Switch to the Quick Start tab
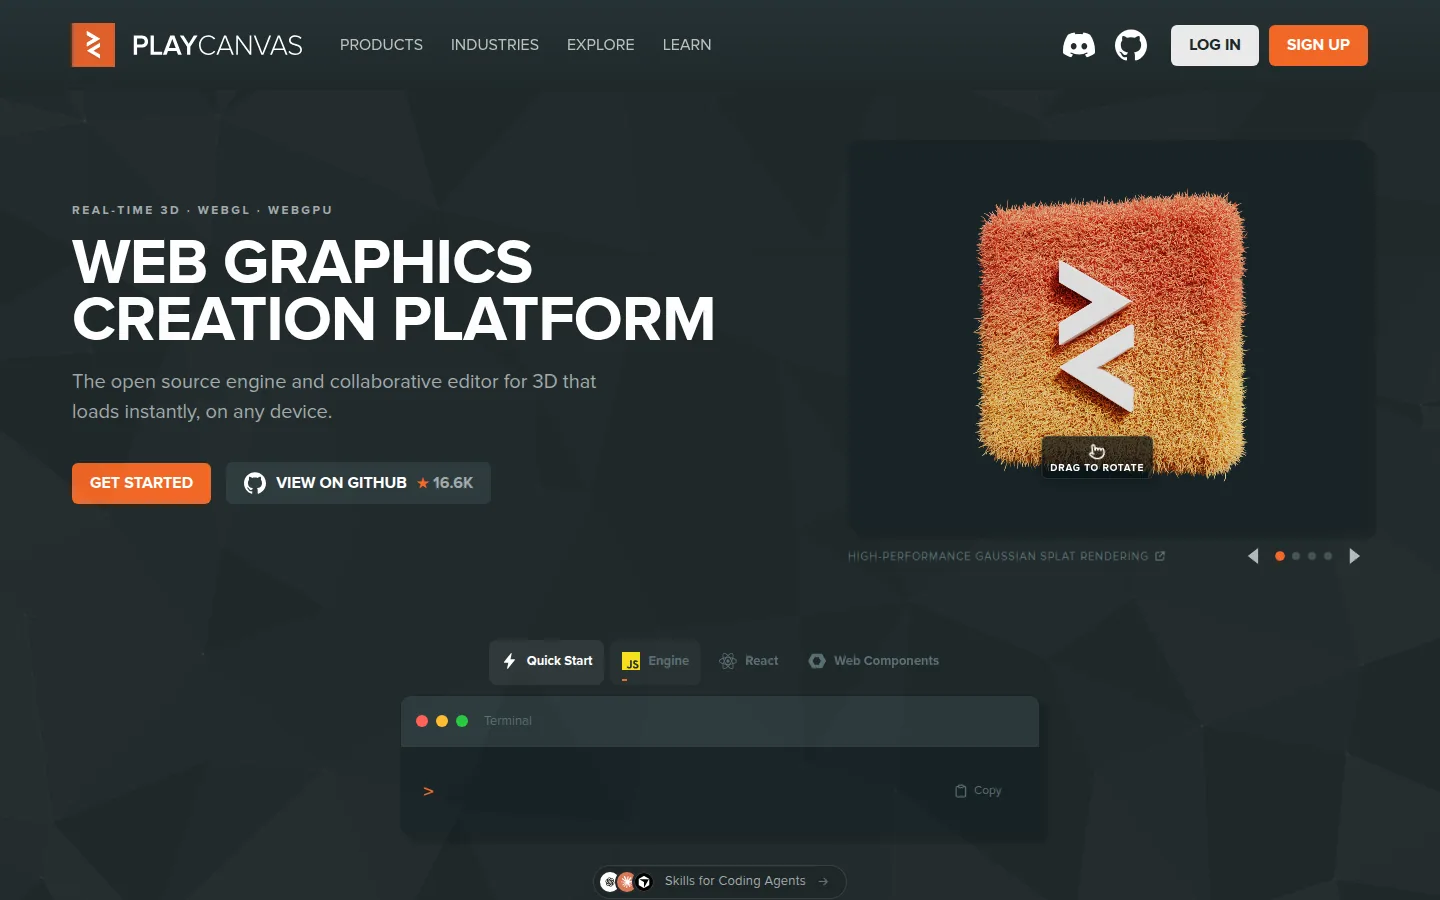 (547, 661)
